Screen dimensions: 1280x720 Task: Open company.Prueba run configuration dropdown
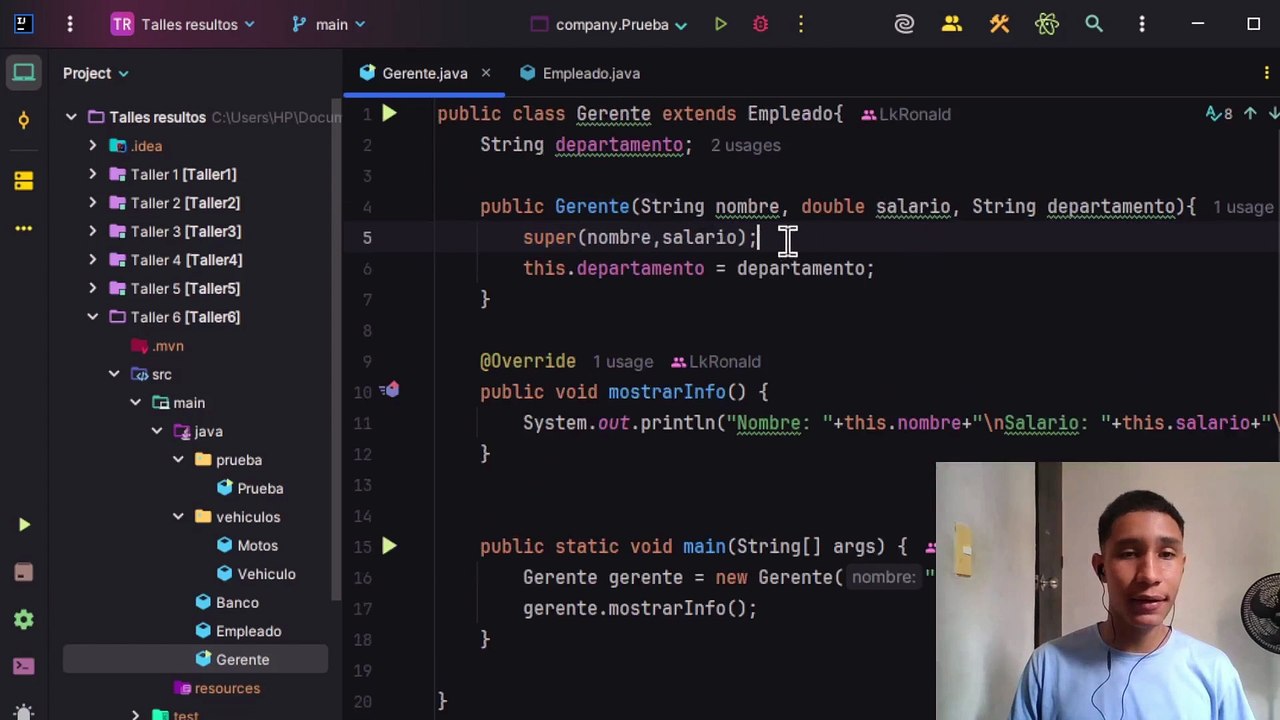(x=609, y=24)
